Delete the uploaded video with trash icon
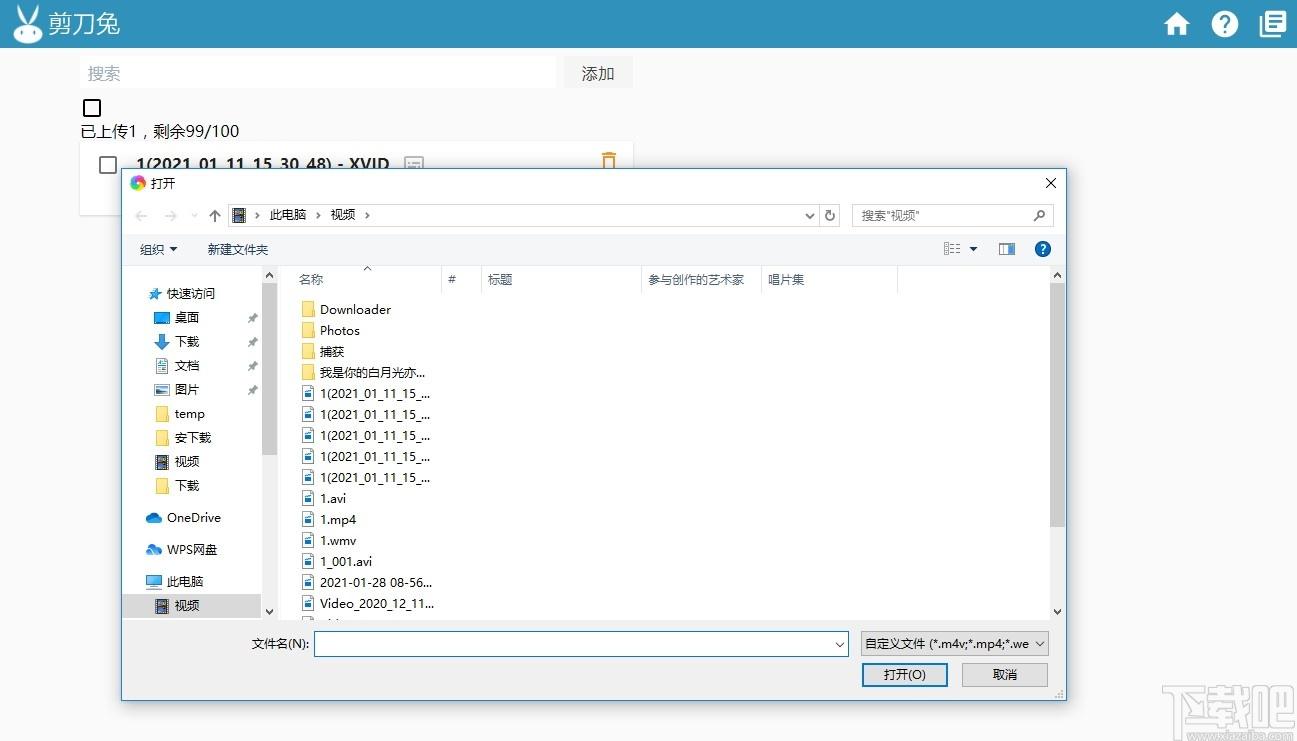The image size is (1297, 741). (609, 161)
